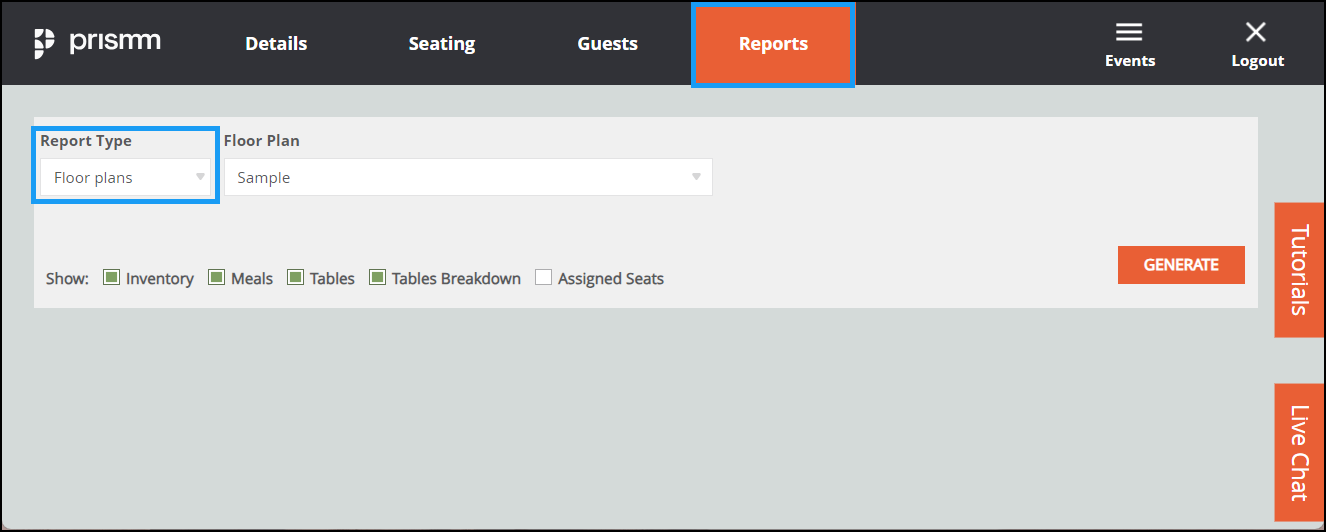Uncheck Tables Breakdown option

tap(377, 277)
